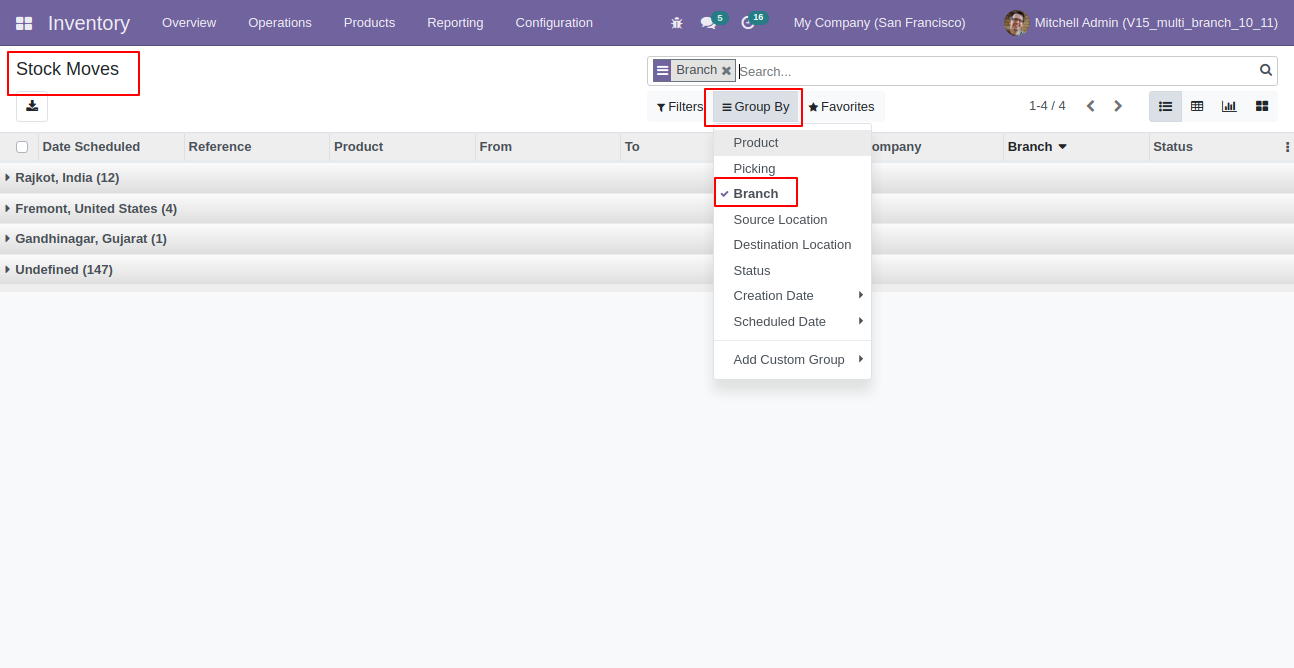This screenshot has height=668, width=1294.
Task: Open My Company (San Francisco) switcher
Action: [880, 23]
